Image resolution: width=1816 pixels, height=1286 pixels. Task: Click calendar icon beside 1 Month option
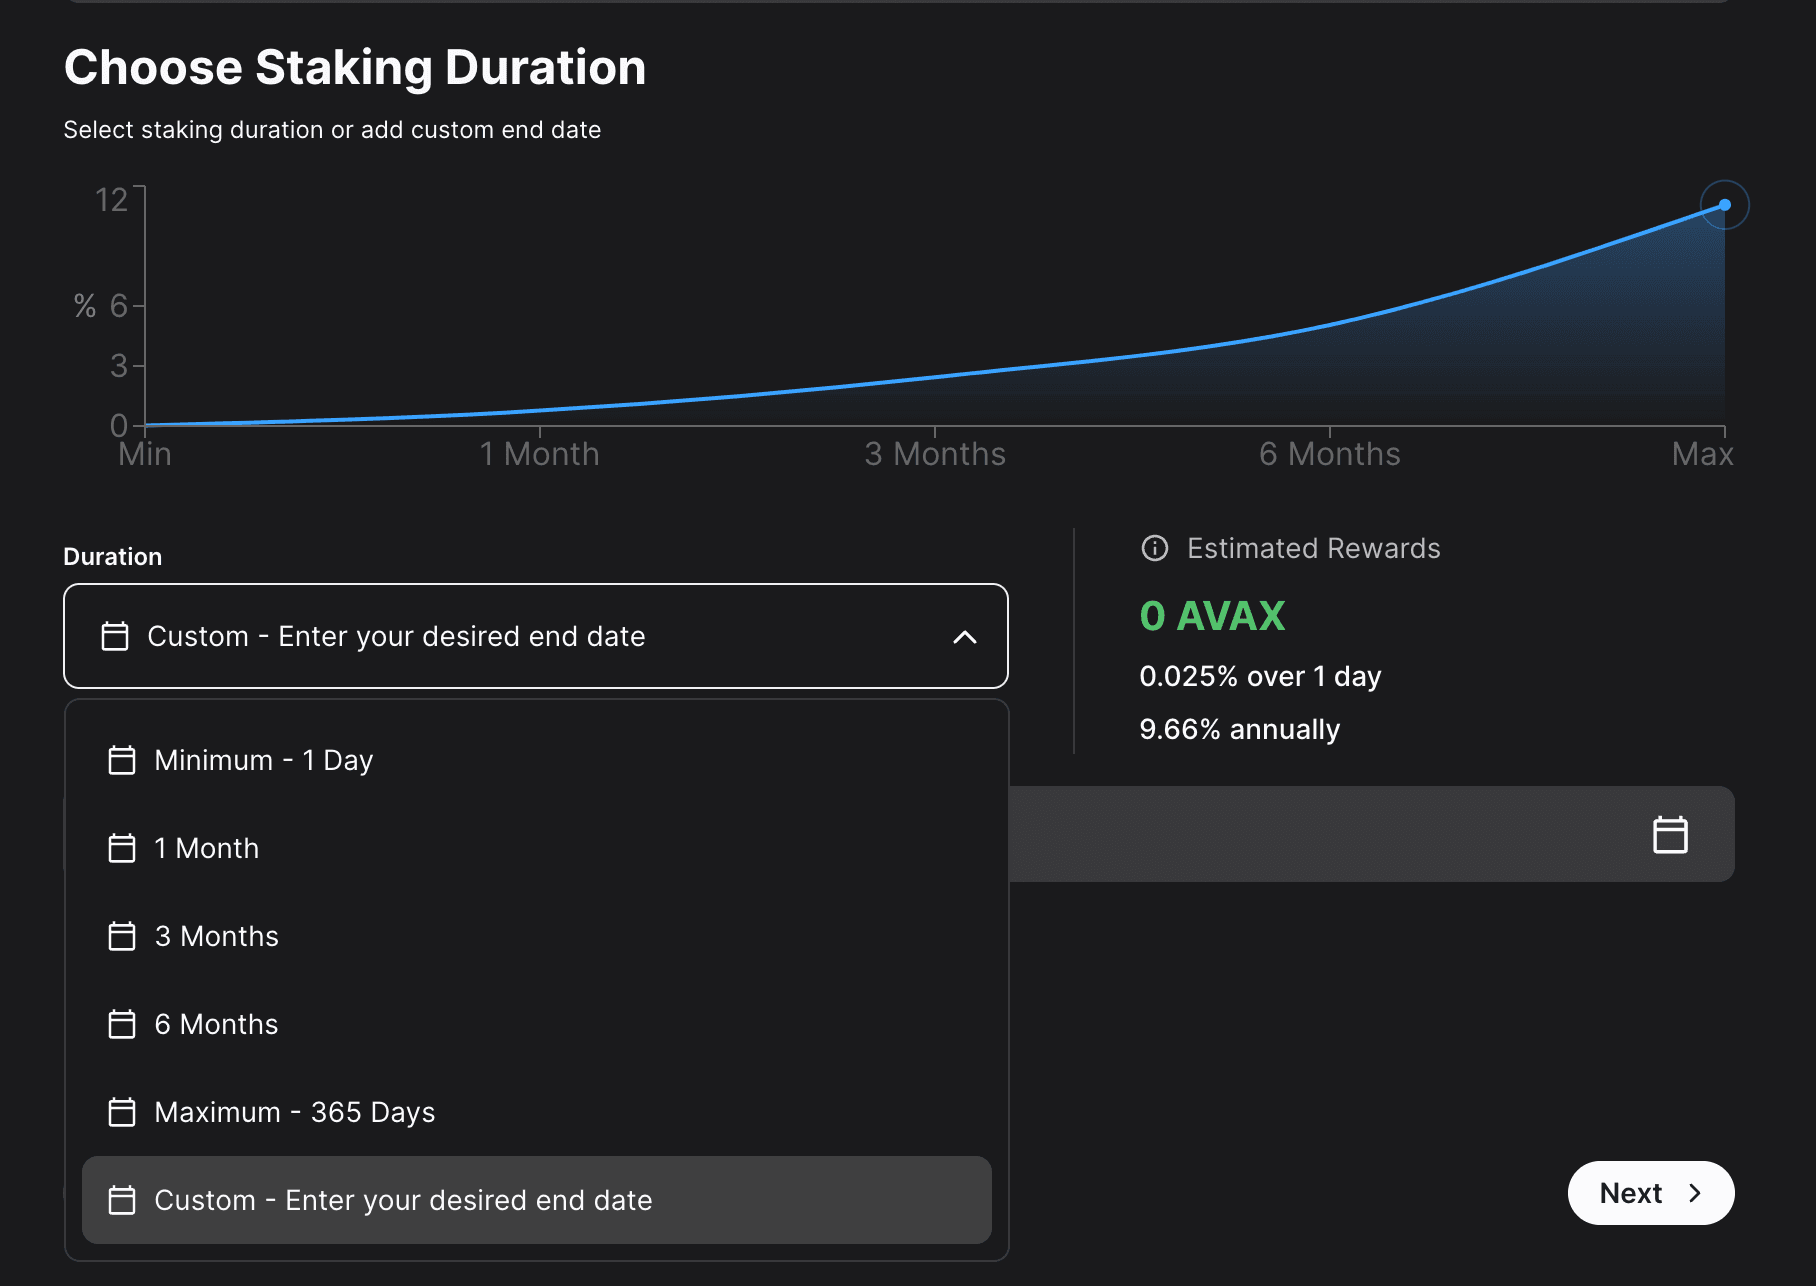pos(122,848)
